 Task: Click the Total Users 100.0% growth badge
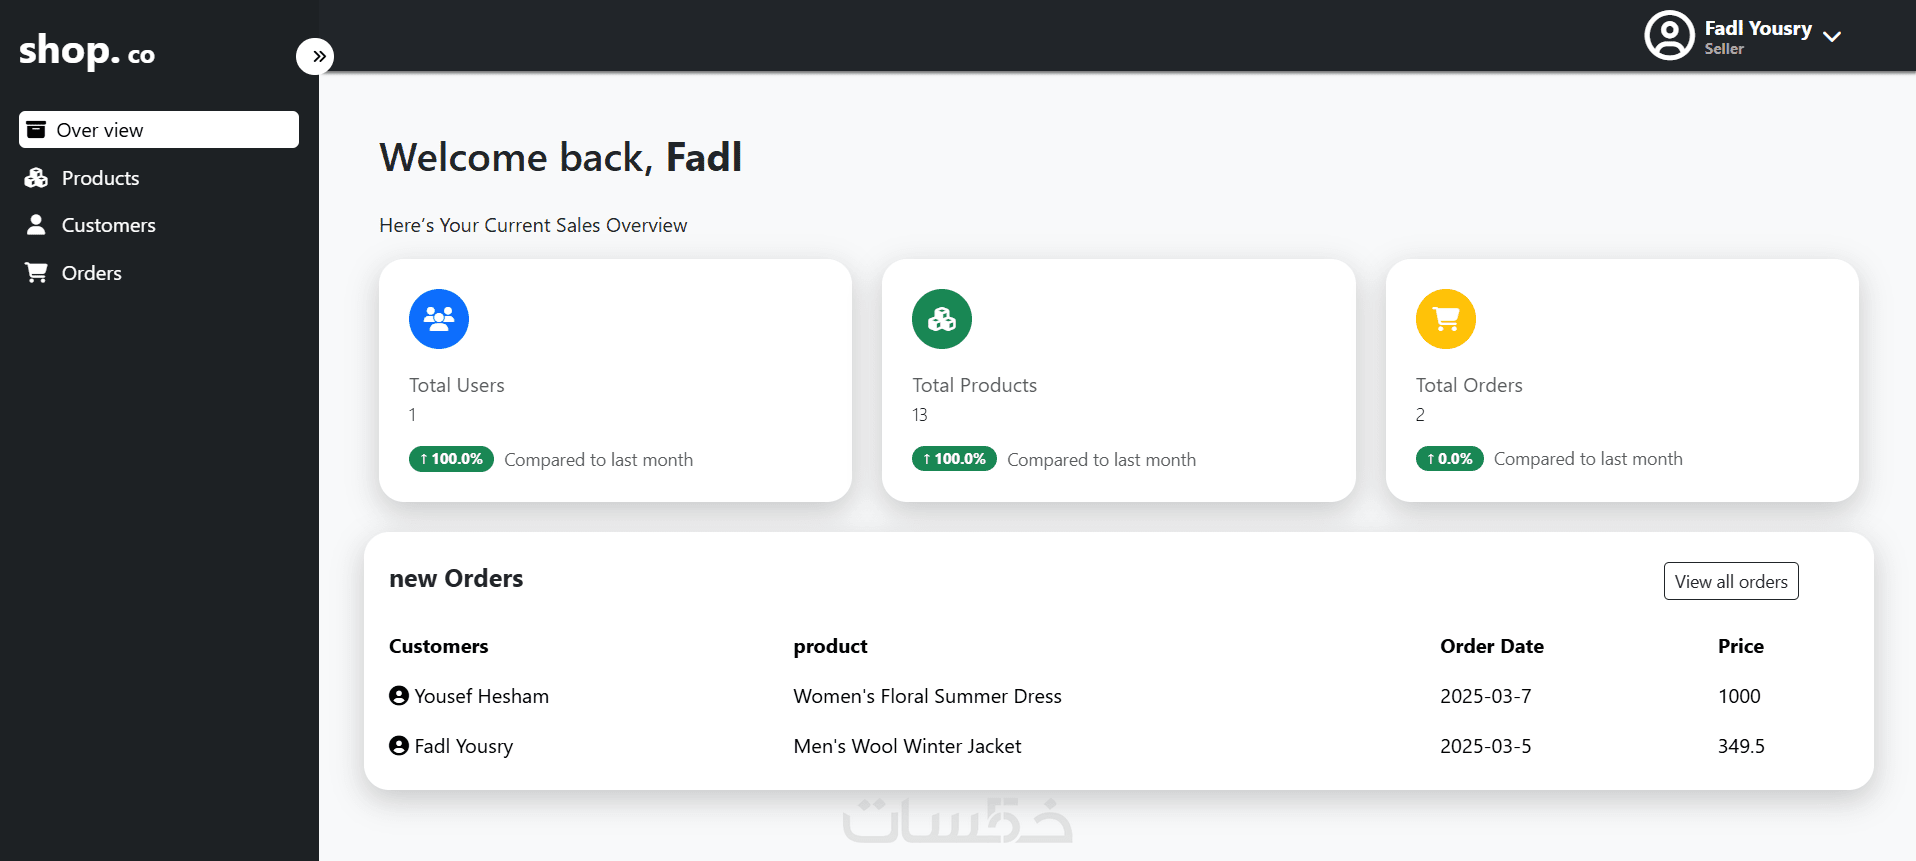click(451, 459)
